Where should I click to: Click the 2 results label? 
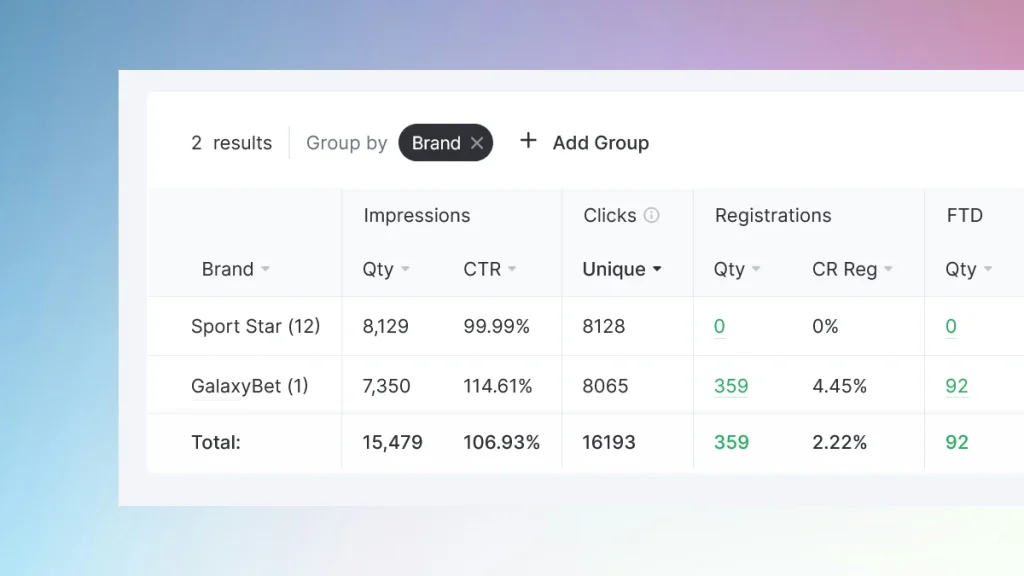click(x=231, y=143)
